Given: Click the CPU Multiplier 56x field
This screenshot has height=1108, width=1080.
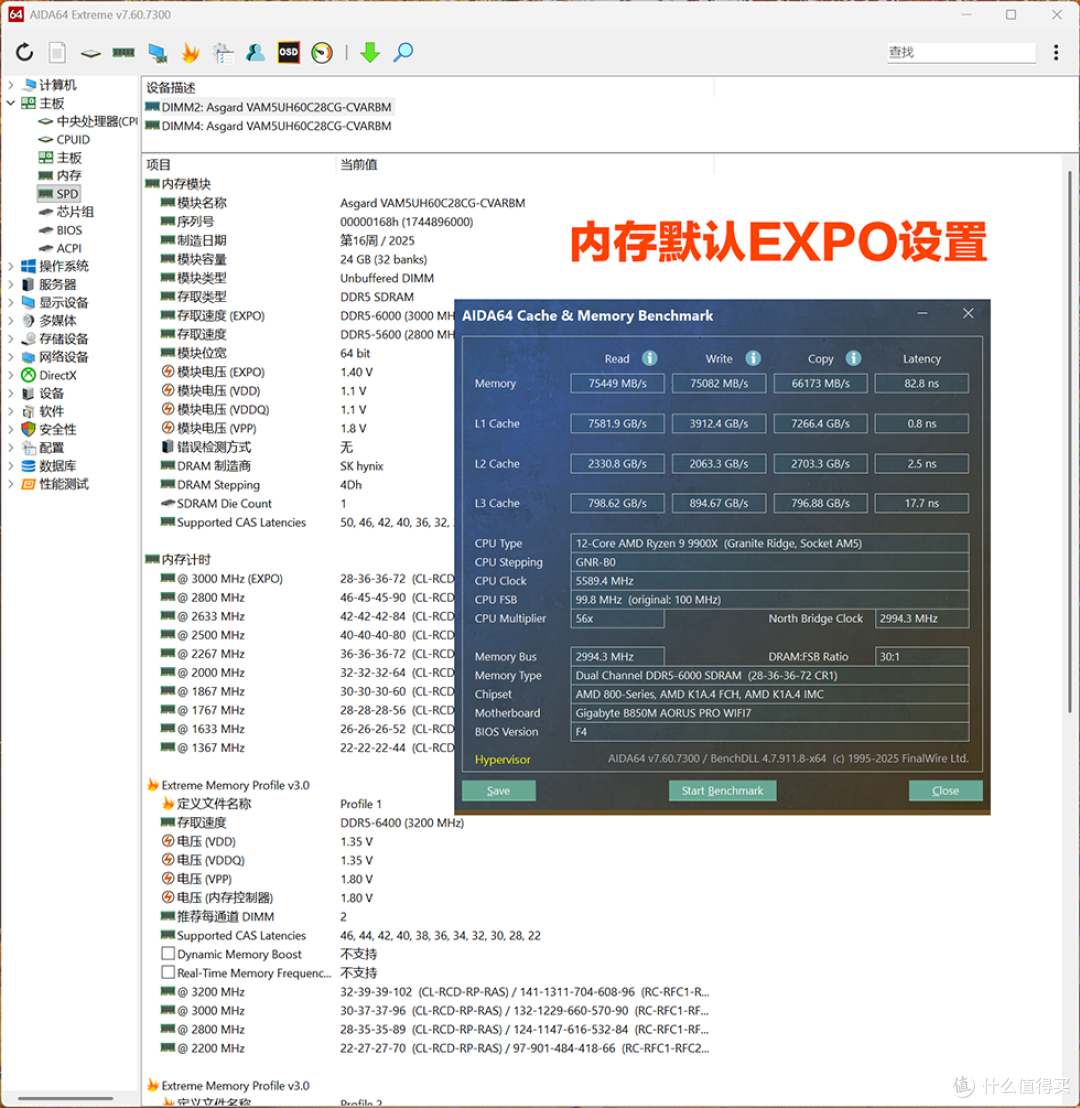Looking at the screenshot, I should tap(618, 619).
